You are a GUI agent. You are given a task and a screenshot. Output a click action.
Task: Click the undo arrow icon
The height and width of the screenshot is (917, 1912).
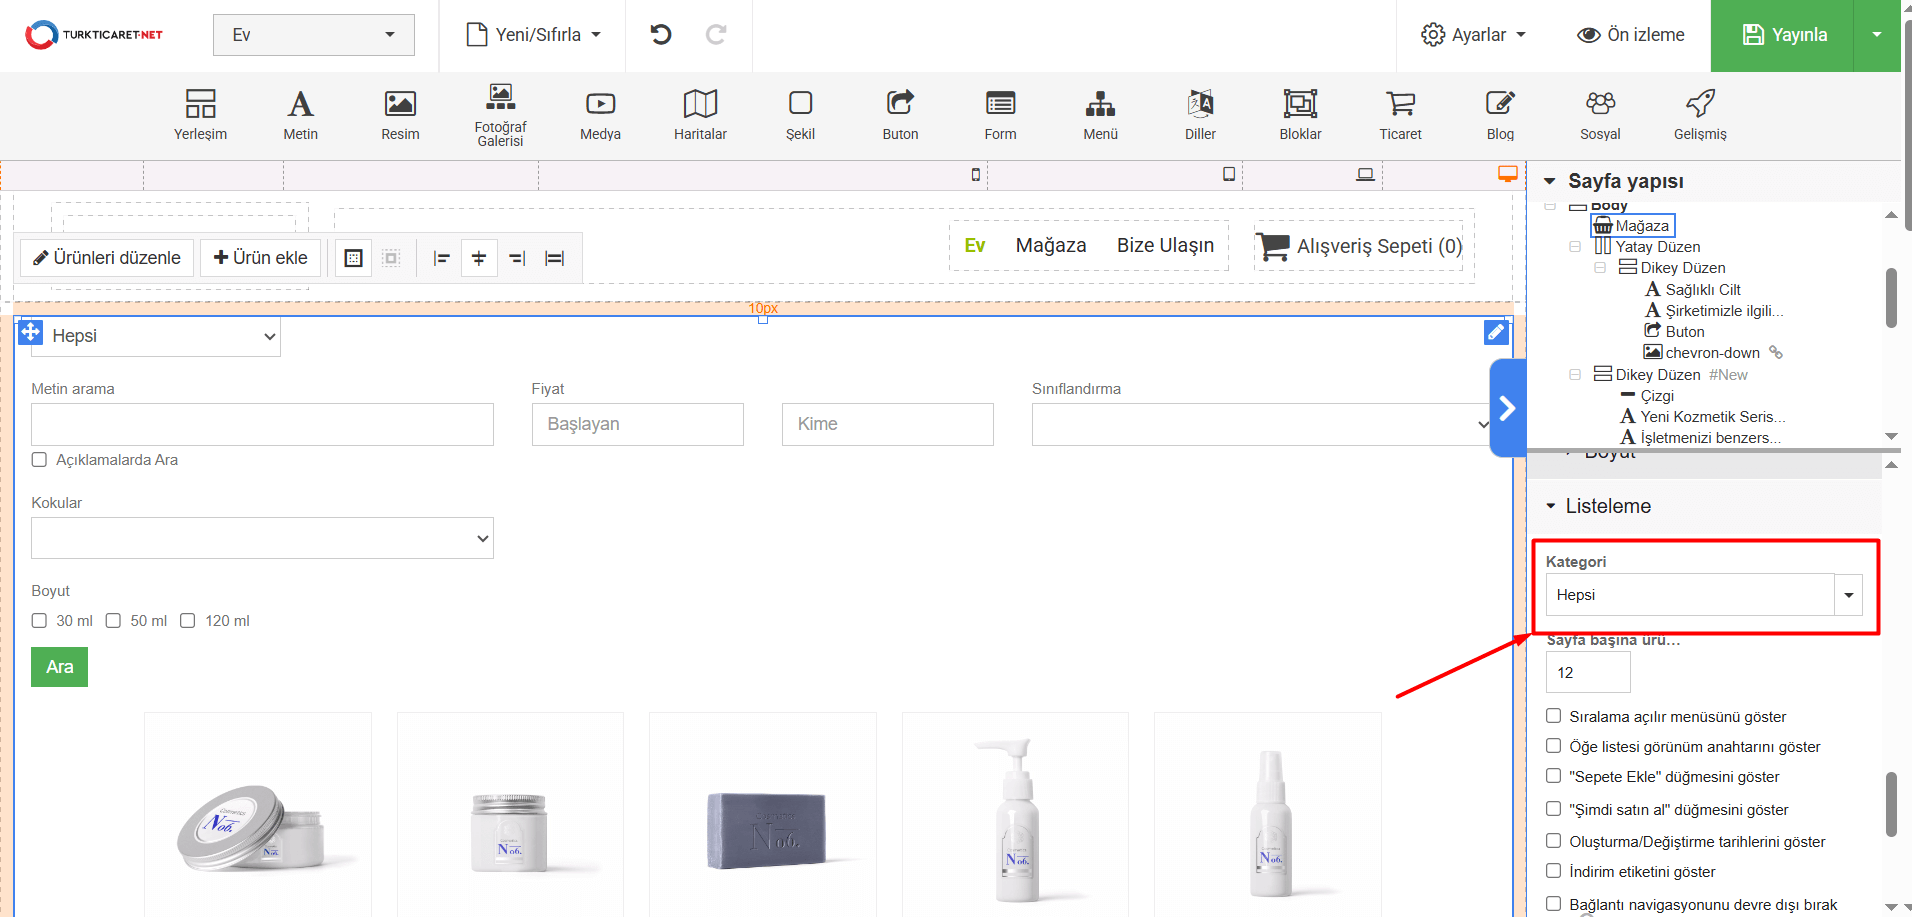[660, 35]
